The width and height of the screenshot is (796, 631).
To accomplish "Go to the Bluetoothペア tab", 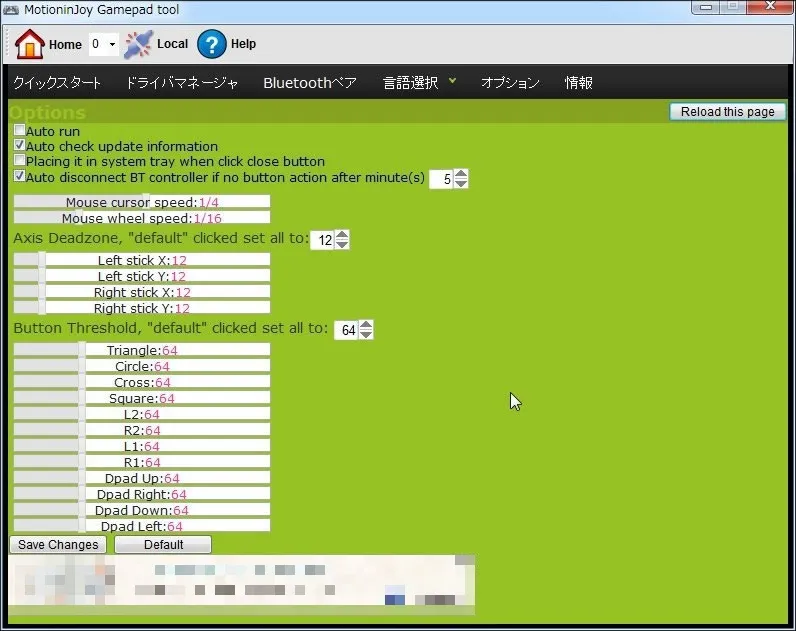I will point(310,82).
